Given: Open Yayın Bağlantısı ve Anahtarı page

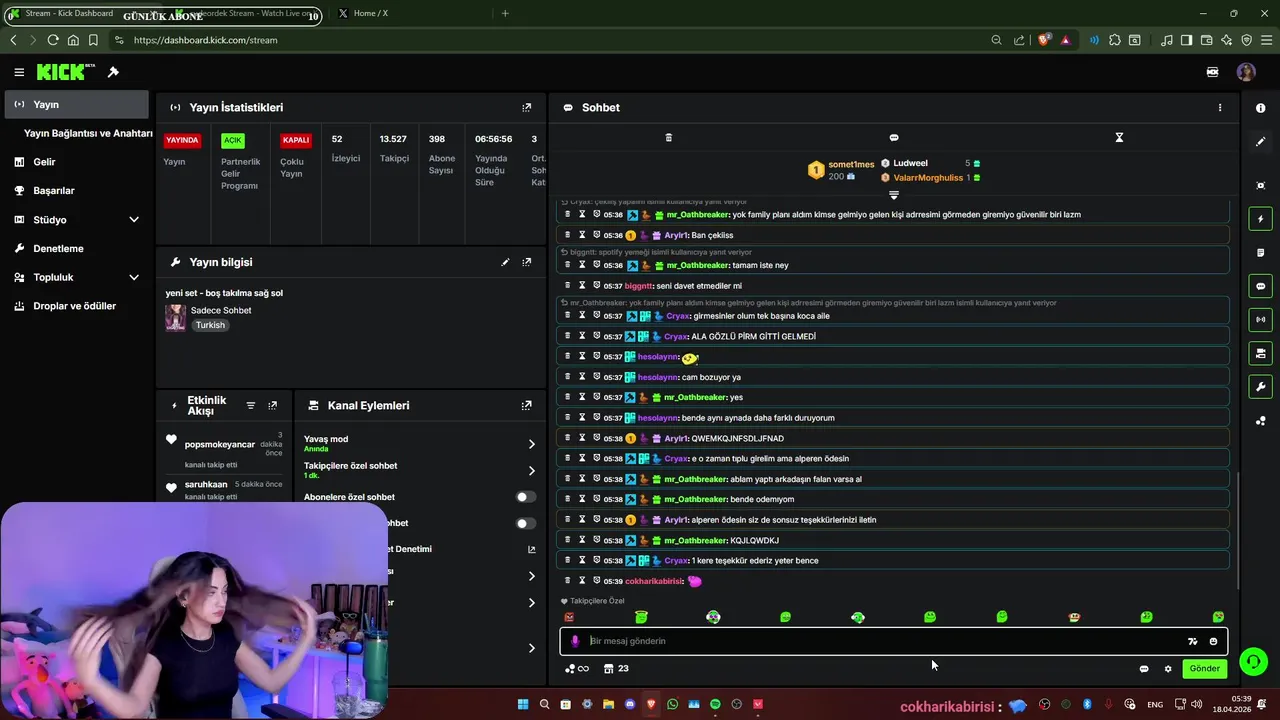Looking at the screenshot, I should [x=88, y=133].
